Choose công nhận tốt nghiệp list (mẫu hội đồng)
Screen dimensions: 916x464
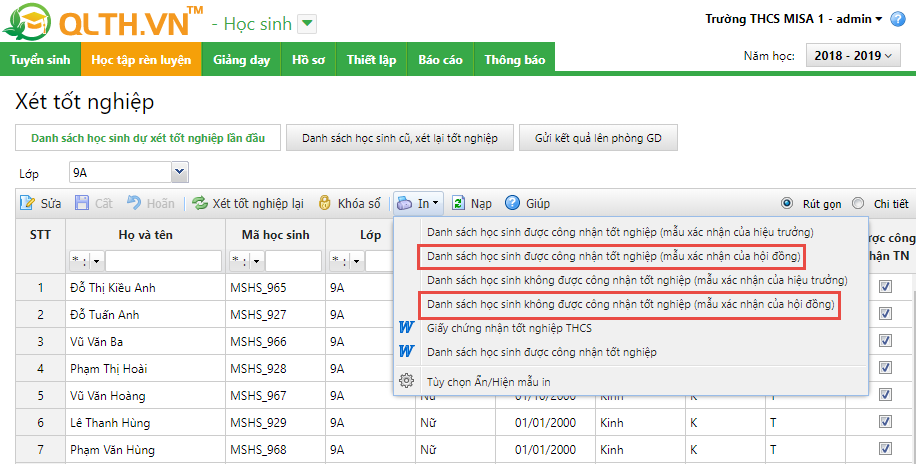(x=613, y=257)
